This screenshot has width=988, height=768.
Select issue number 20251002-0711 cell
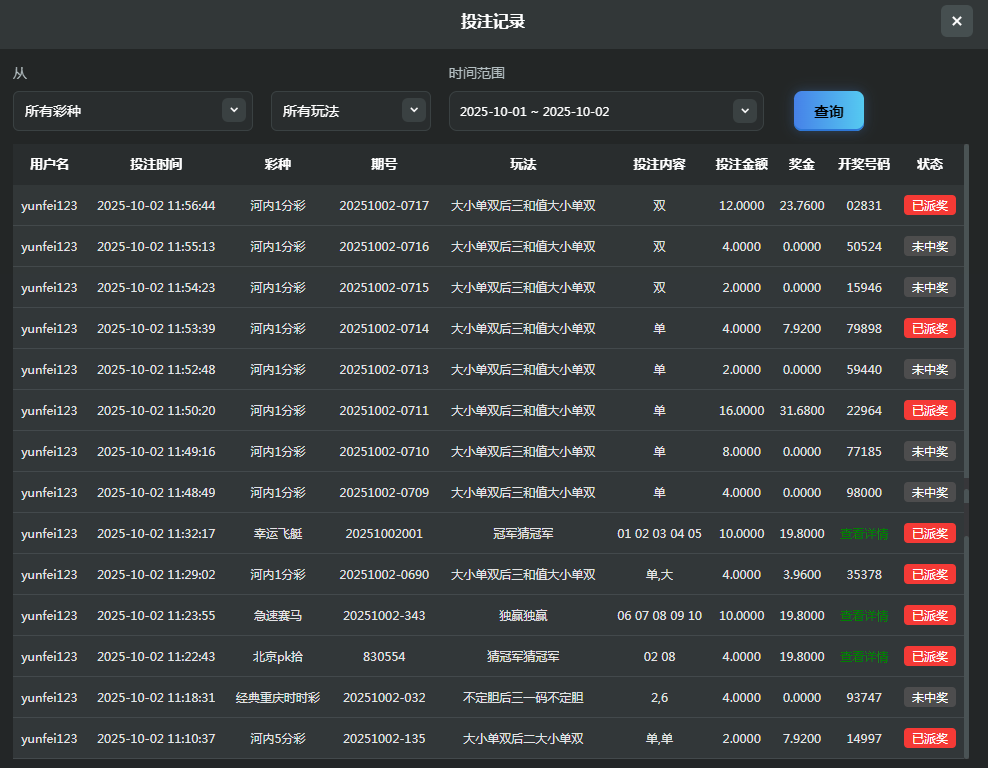[384, 410]
